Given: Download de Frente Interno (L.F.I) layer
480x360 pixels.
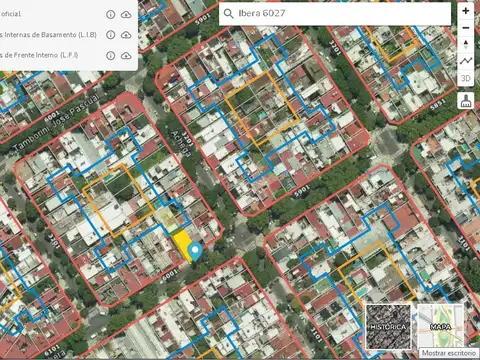Looking at the screenshot, I should coord(126,55).
